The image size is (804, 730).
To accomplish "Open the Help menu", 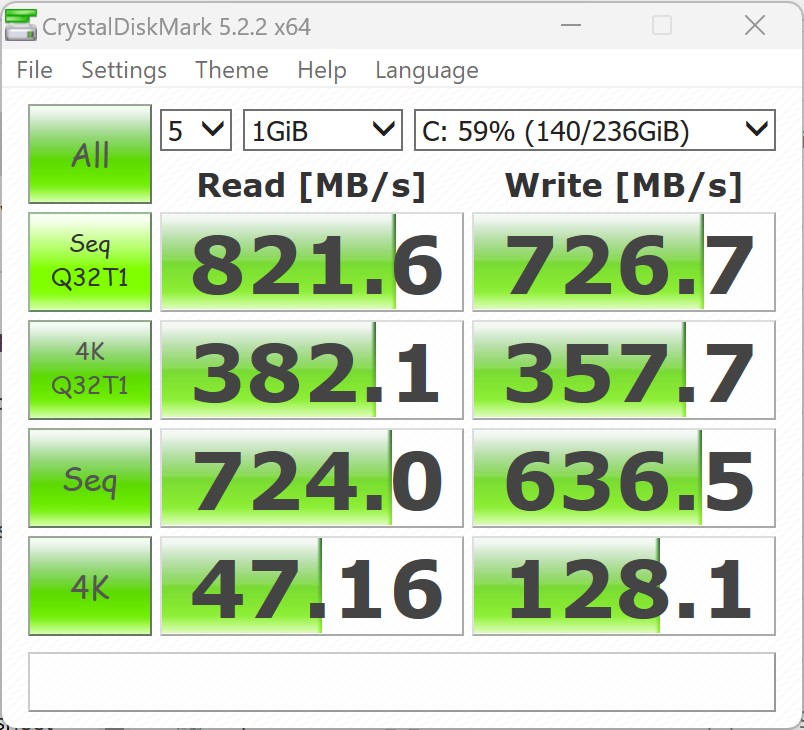I will click(322, 70).
